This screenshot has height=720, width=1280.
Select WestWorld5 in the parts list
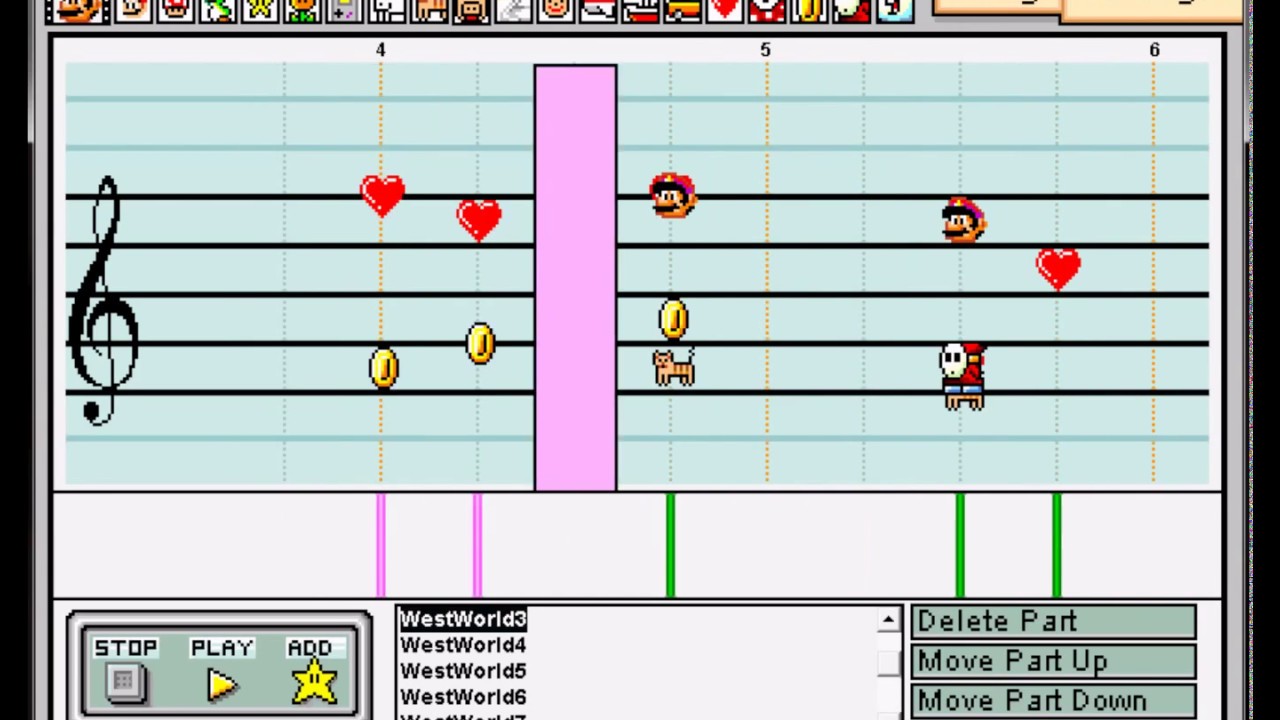click(462, 671)
